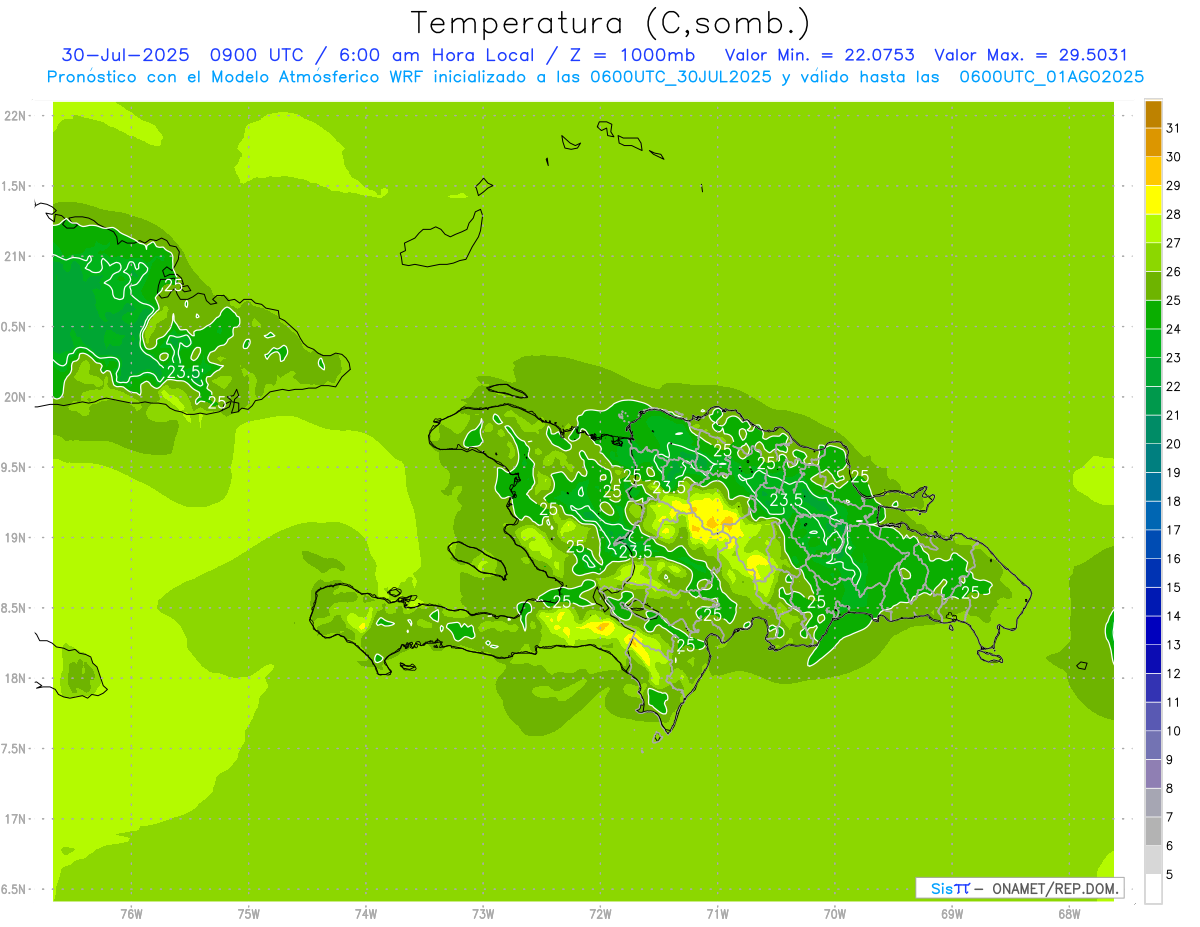
Task: Pick the gray swatch between 6 and 7
Action: (x=1153, y=831)
